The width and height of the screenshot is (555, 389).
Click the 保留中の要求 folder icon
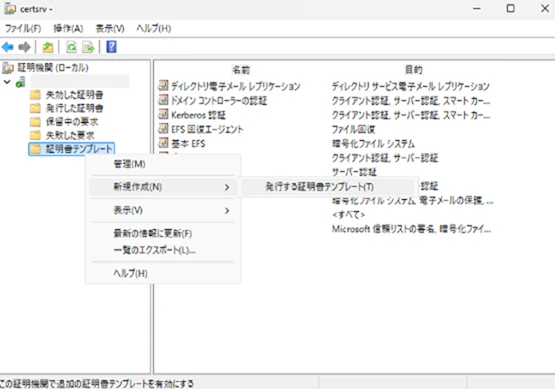pyautogui.click(x=35, y=122)
